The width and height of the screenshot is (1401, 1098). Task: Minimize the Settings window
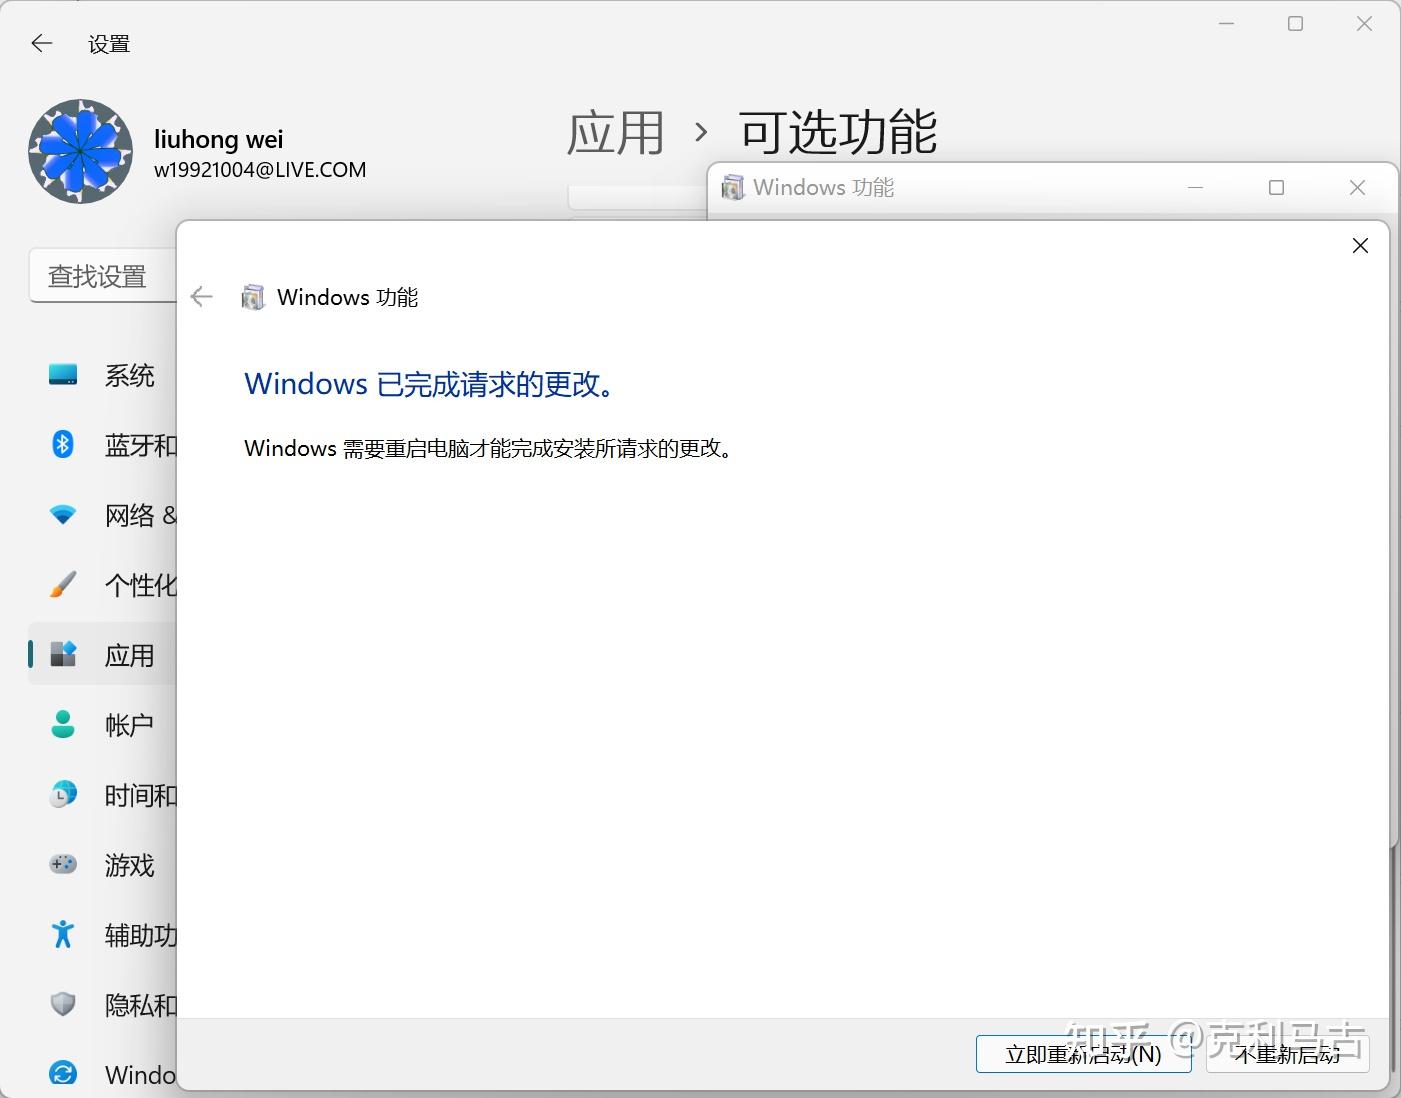[x=1227, y=24]
